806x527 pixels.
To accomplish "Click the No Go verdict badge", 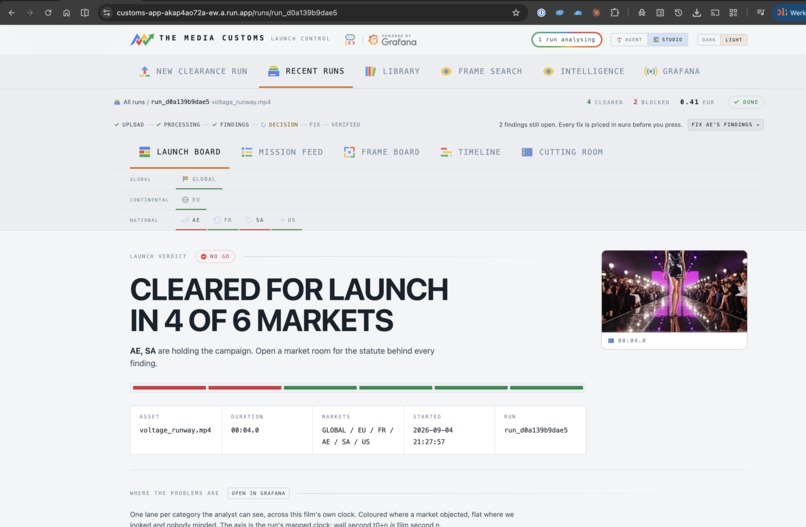I will [x=215, y=256].
